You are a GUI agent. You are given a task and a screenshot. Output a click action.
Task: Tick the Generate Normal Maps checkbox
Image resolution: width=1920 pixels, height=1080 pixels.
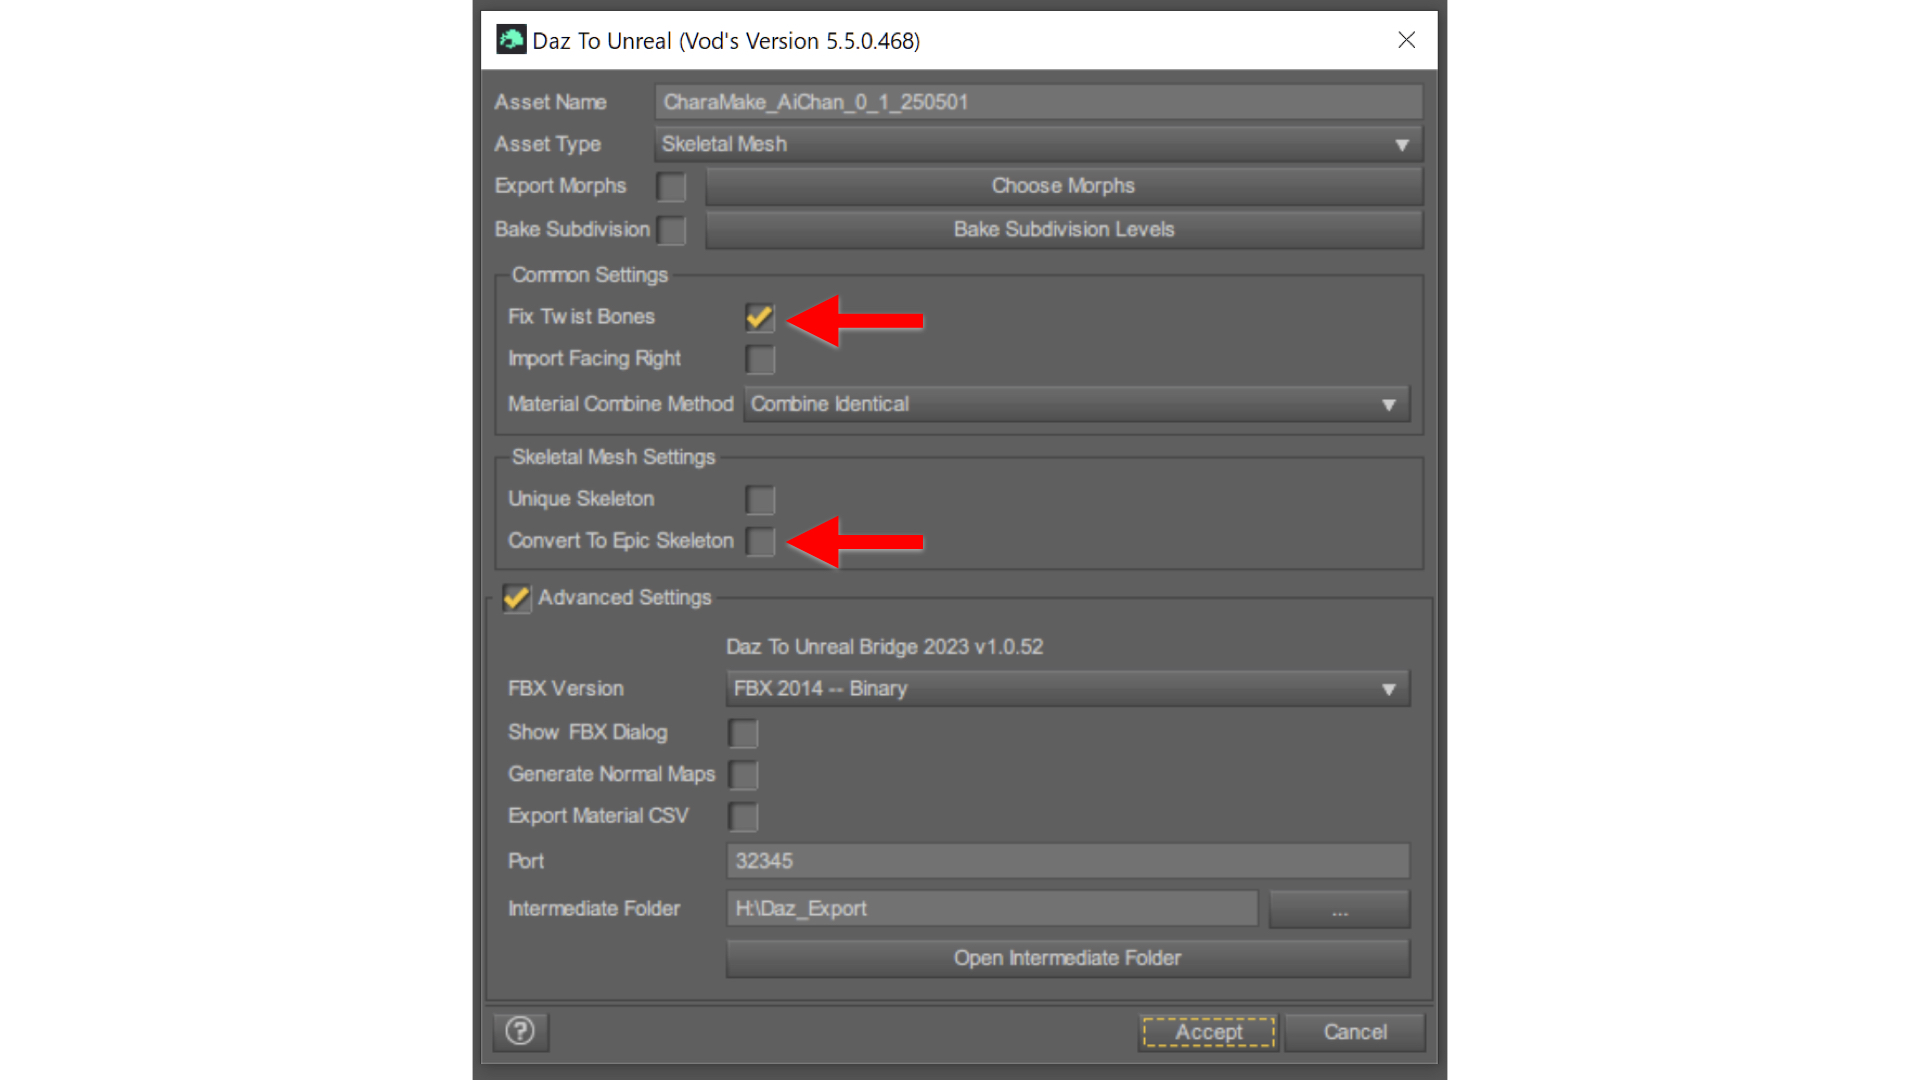pyautogui.click(x=743, y=775)
